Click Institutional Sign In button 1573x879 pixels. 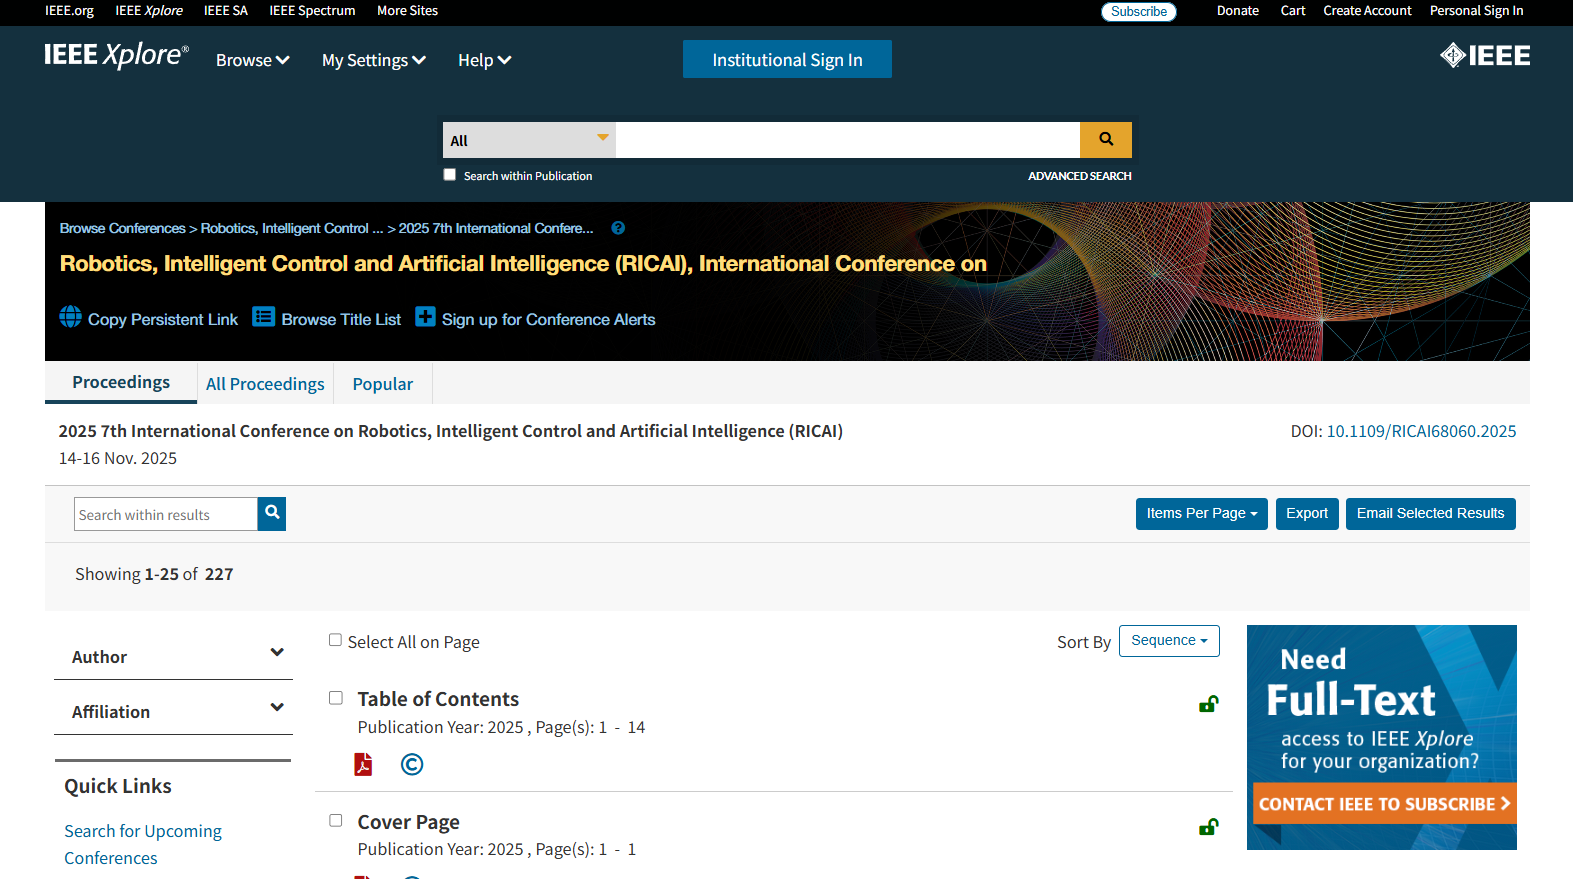(x=787, y=59)
